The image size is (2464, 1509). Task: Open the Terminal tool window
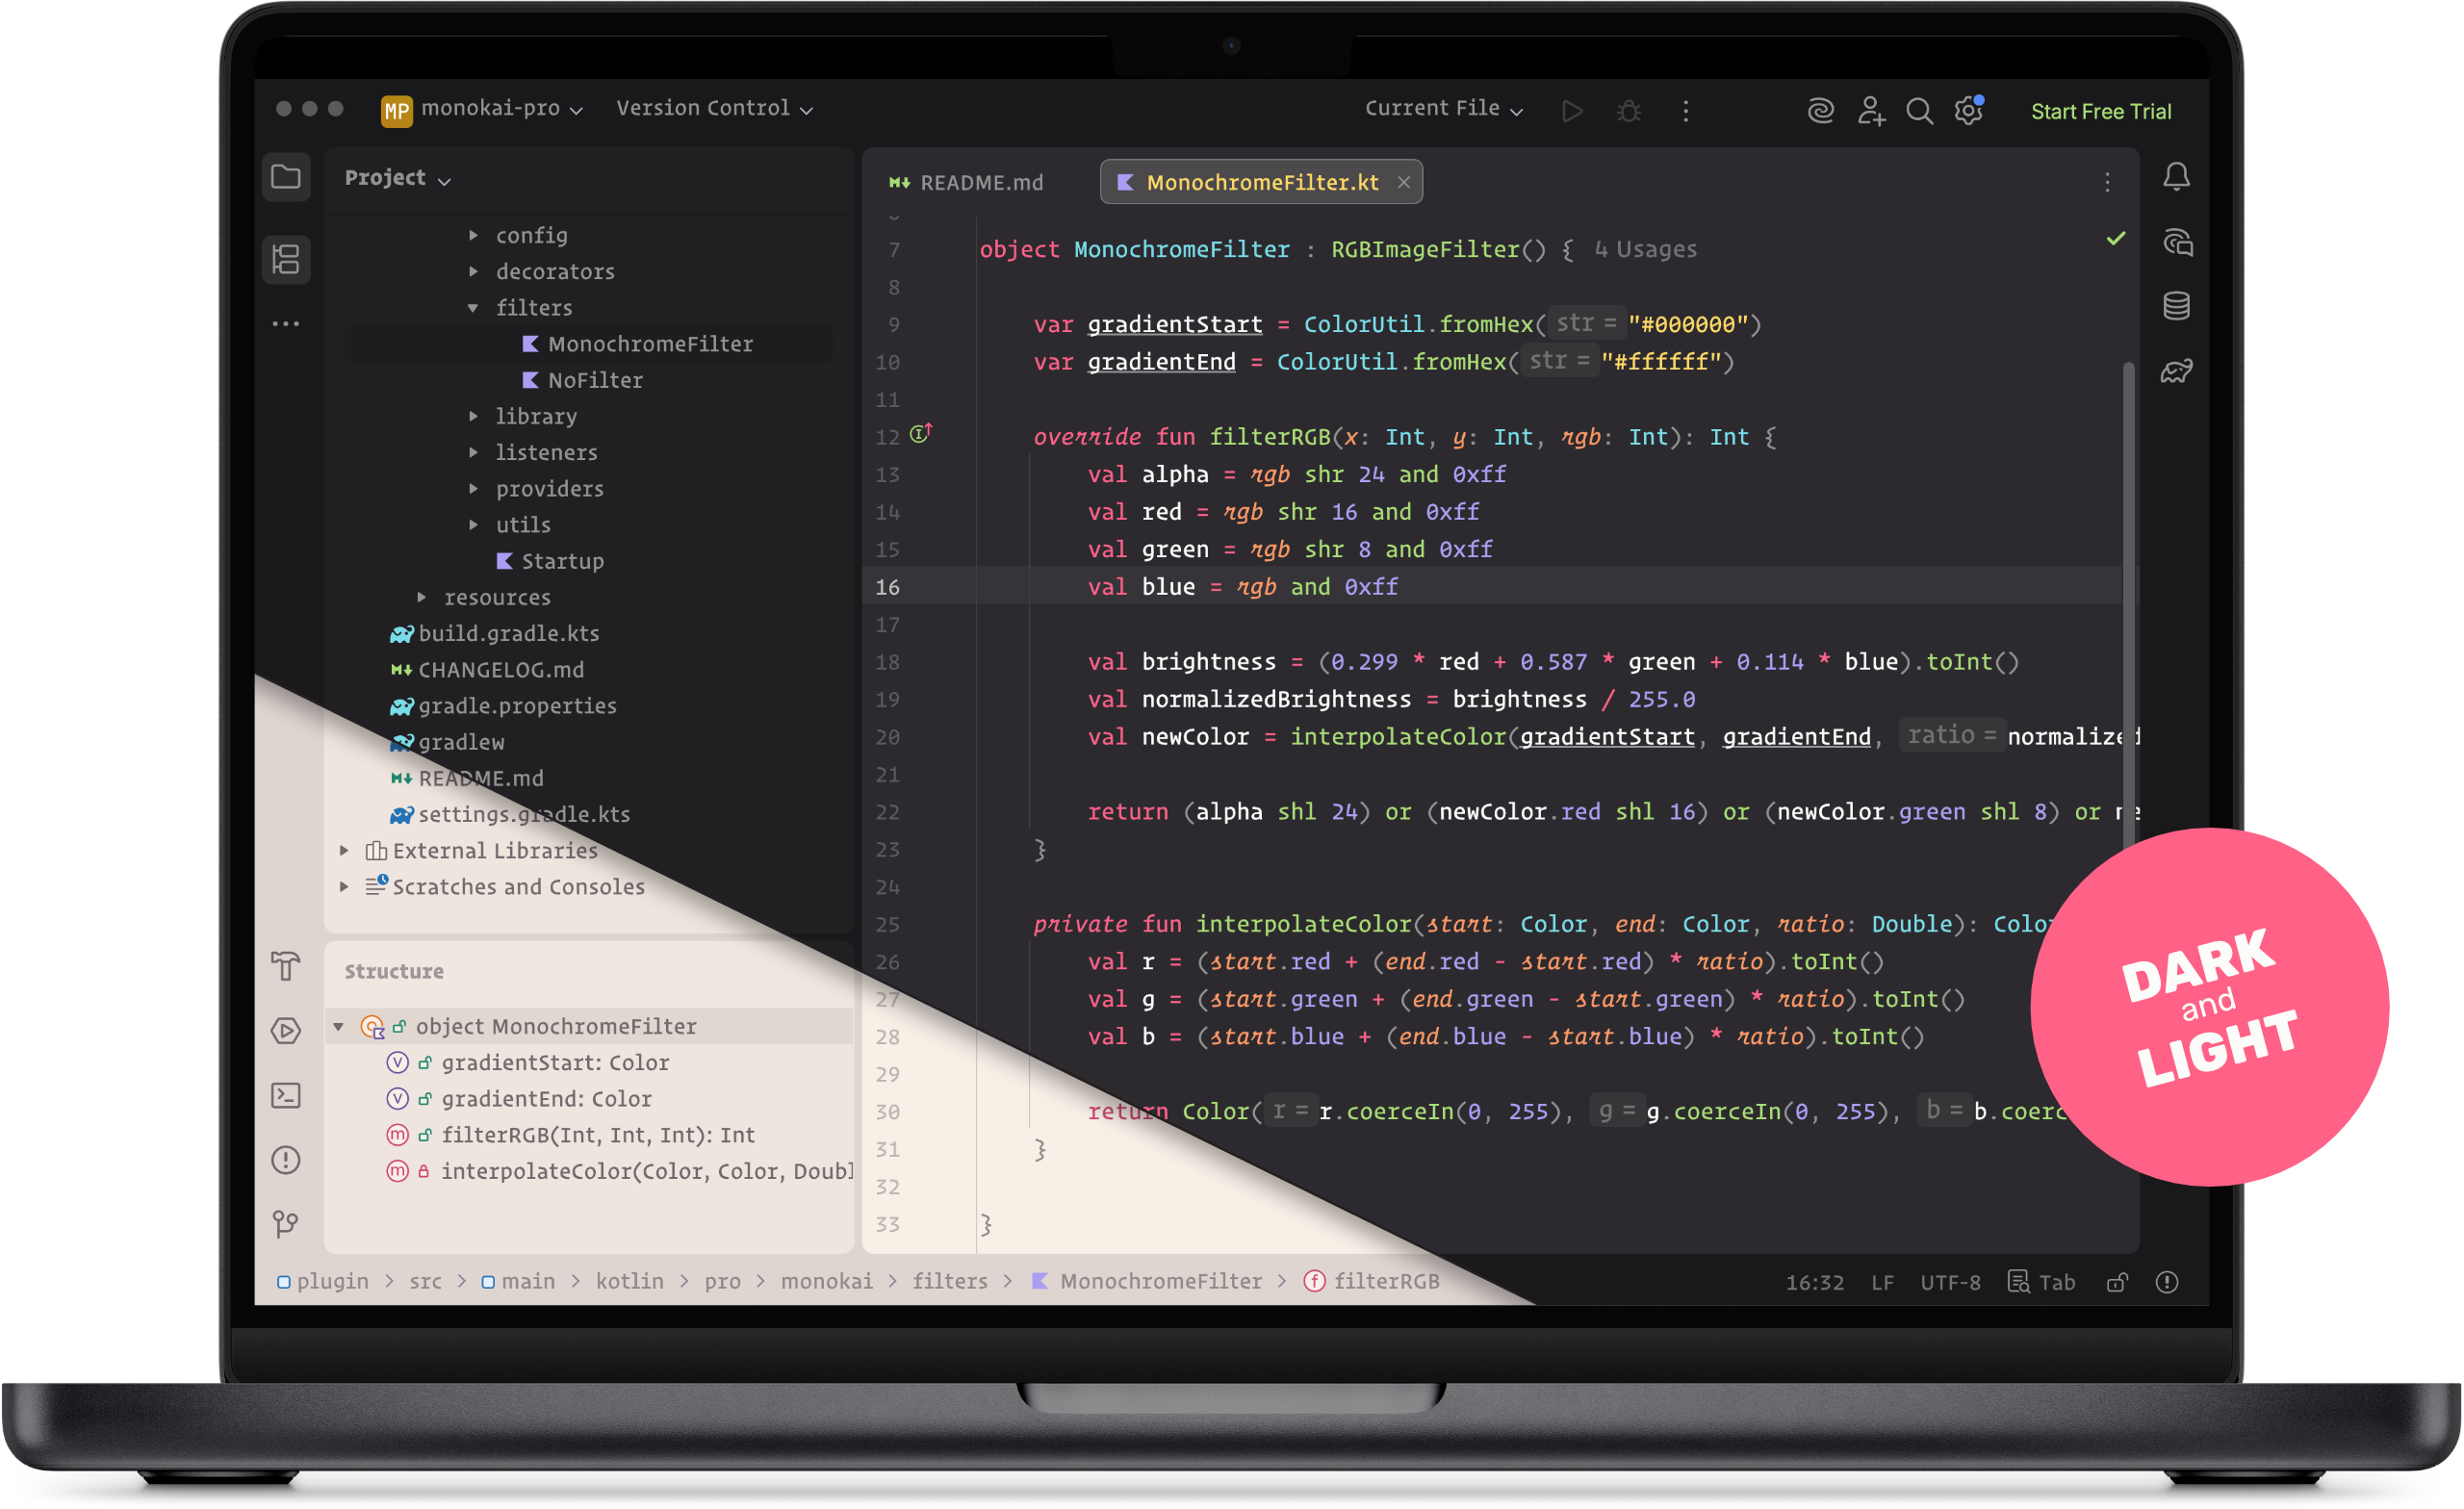tap(286, 1096)
